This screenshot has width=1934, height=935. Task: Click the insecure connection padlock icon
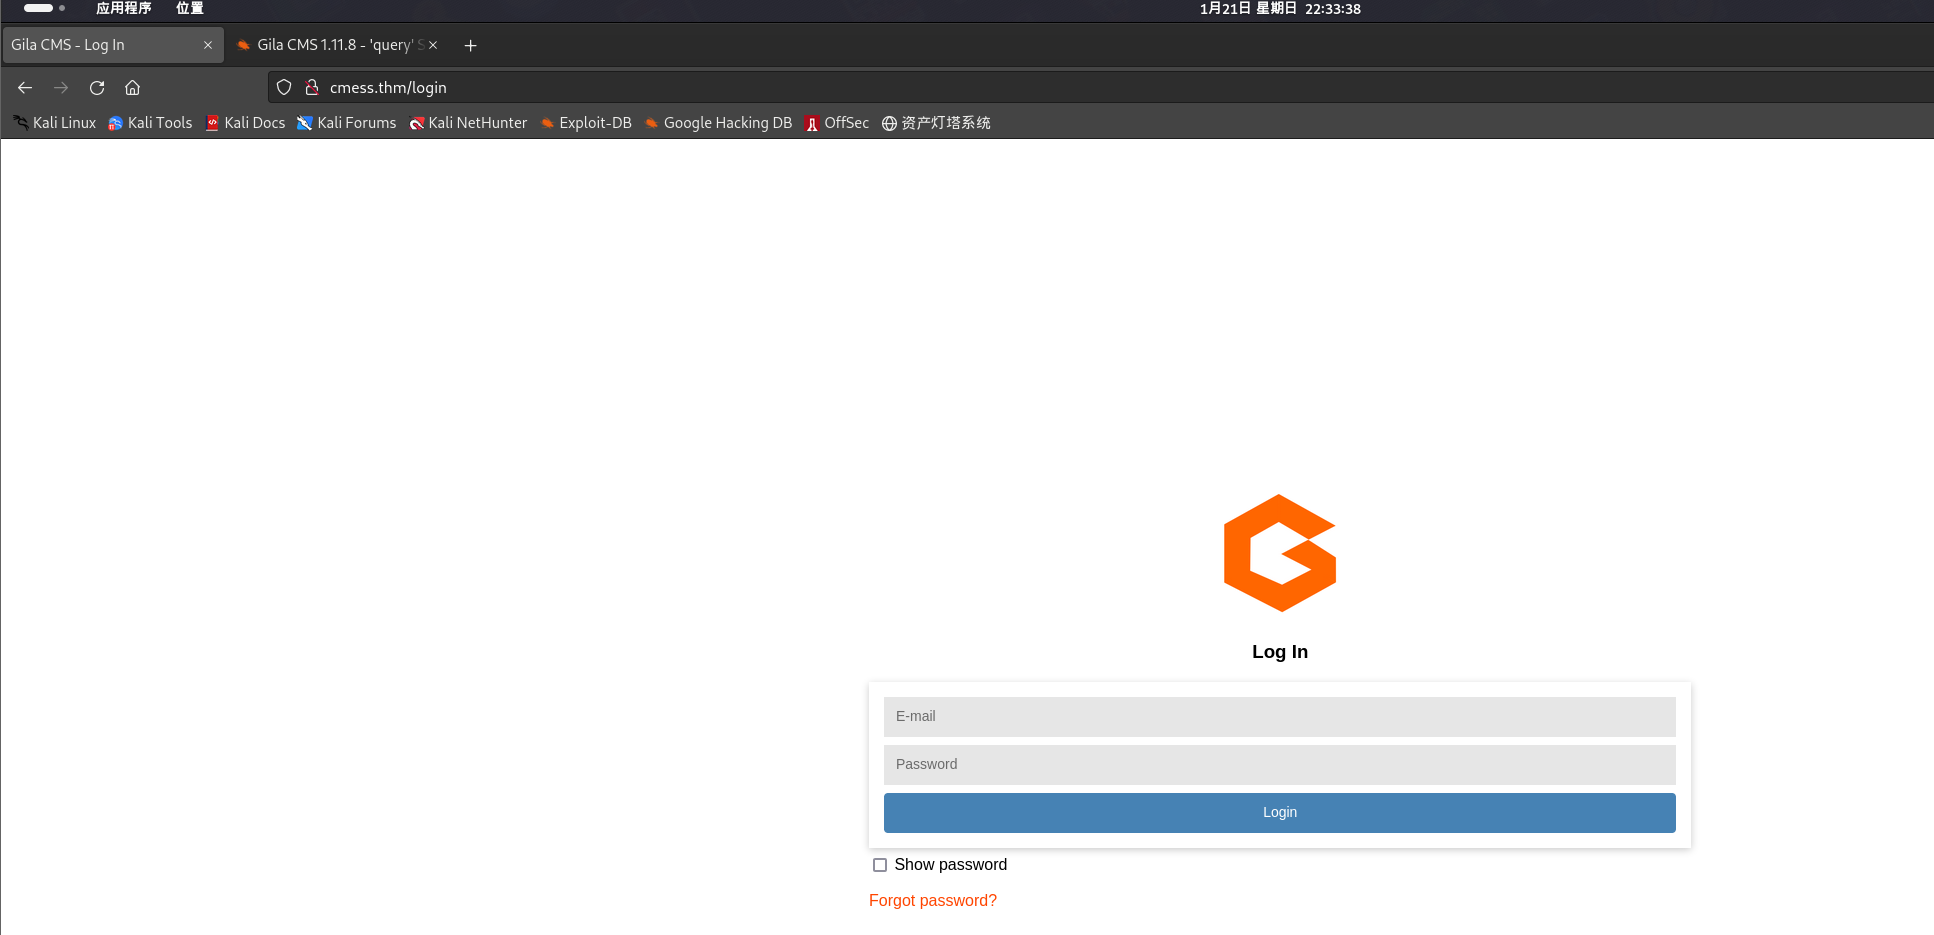312,88
